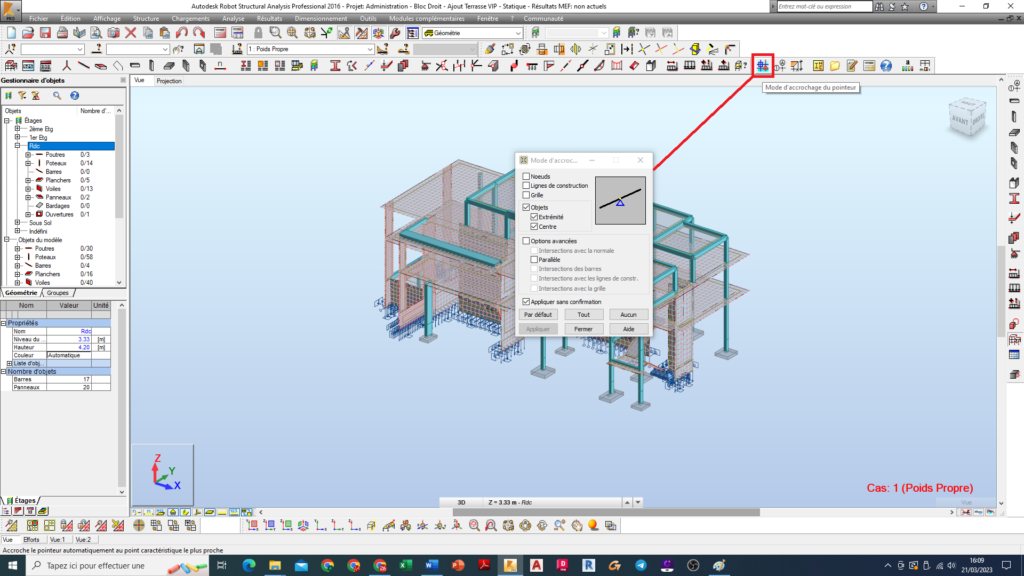1024x576 pixels.
Task: Toggle Appliquer sans confirmation checkbox
Action: (527, 300)
